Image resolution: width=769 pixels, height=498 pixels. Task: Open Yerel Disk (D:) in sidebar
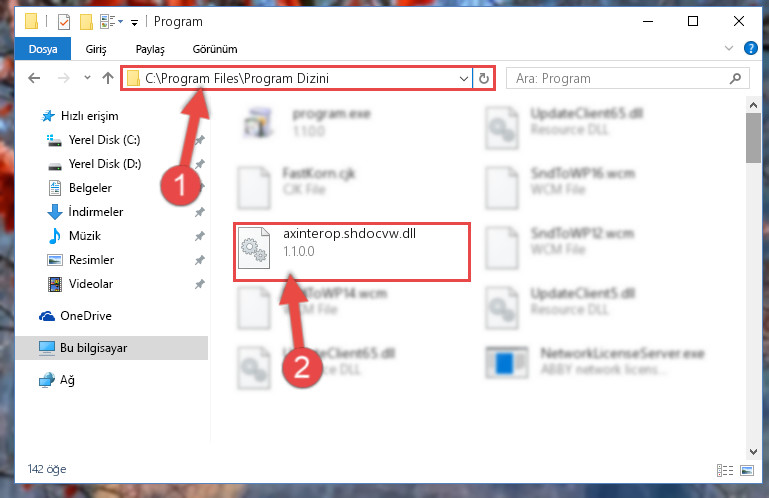click(x=105, y=164)
